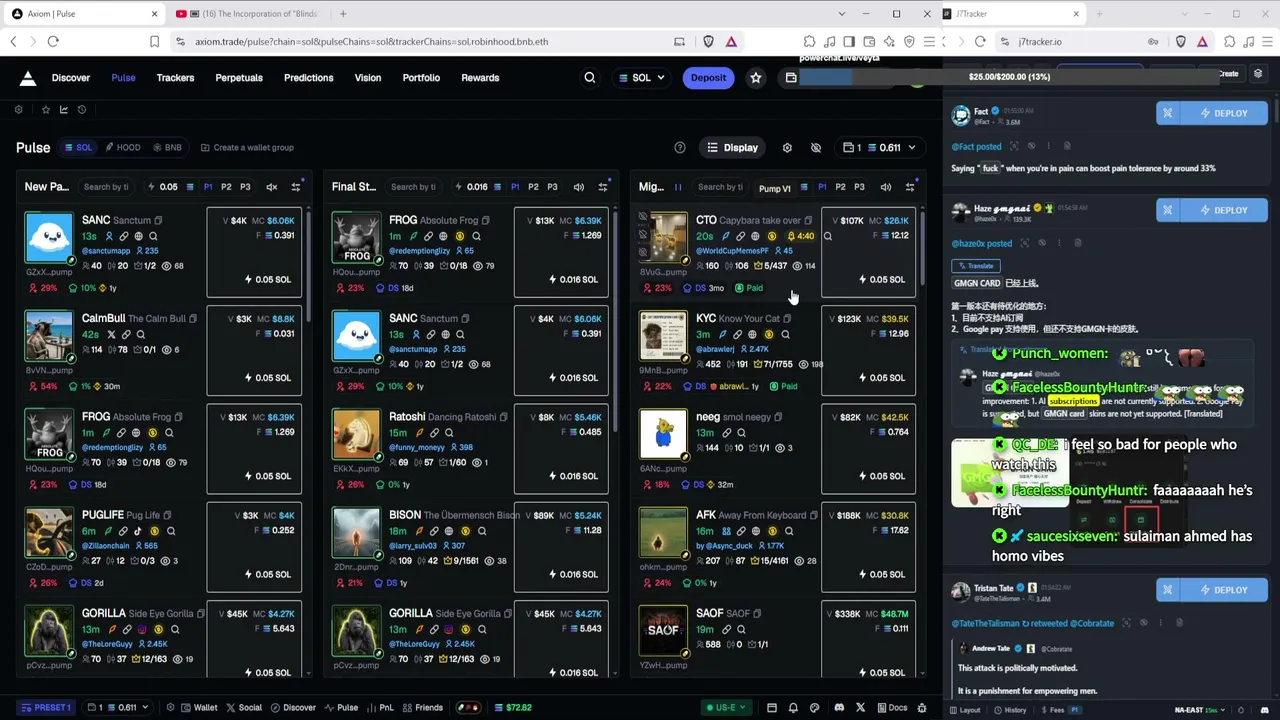Switch to the YouTube browser tab
The height and width of the screenshot is (720, 1280).
point(247,14)
